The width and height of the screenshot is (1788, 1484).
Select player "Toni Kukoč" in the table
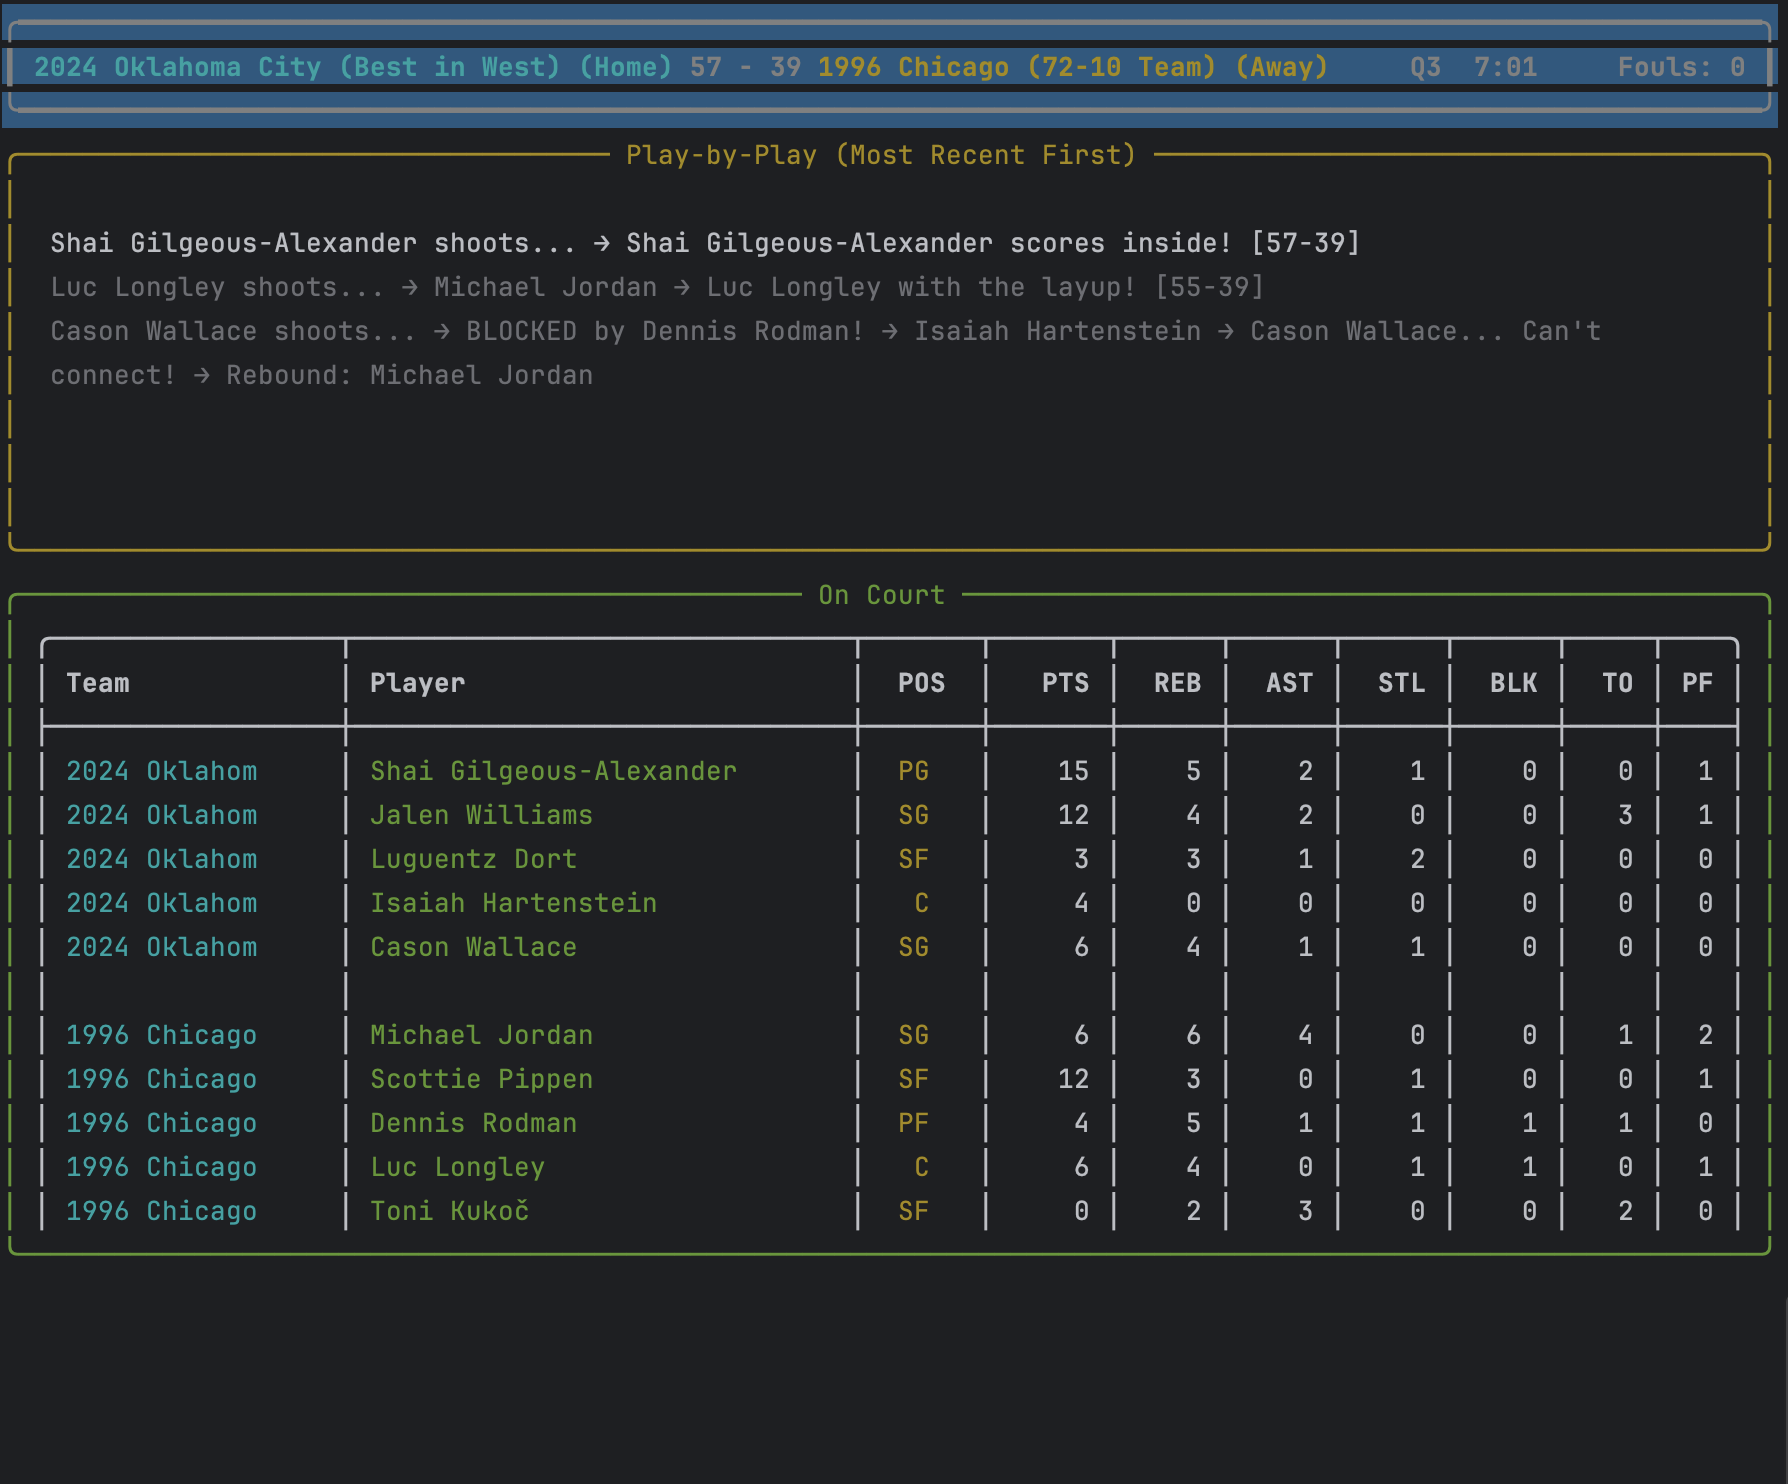449,1211
